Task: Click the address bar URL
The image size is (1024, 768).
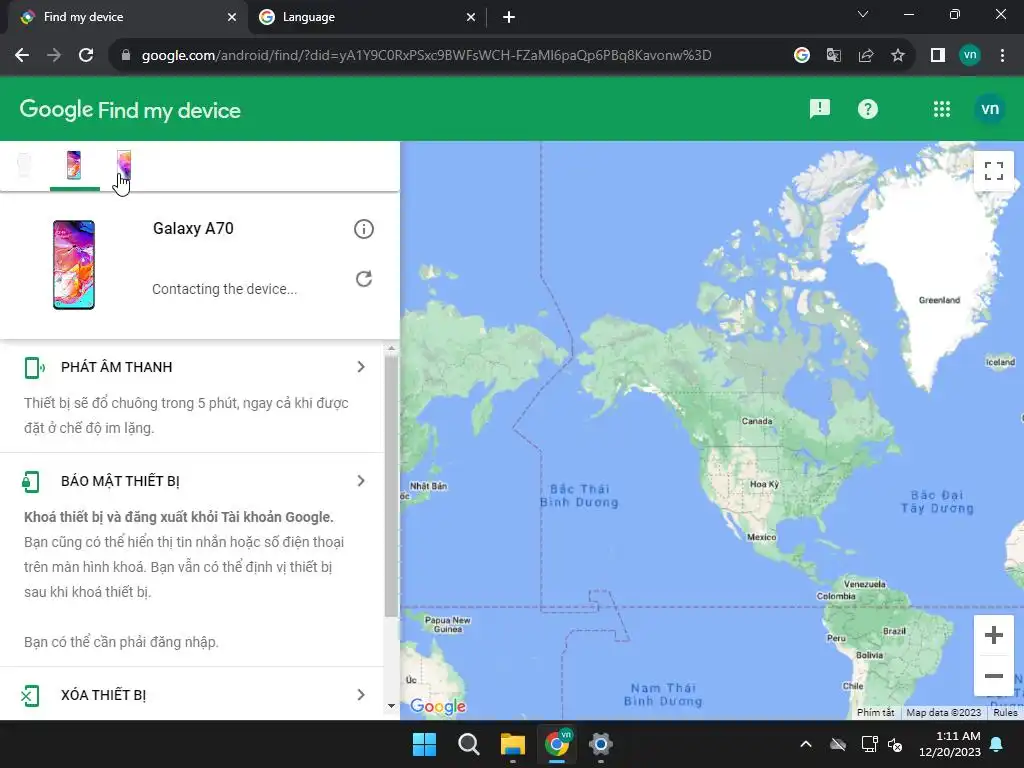Action: [x=426, y=56]
